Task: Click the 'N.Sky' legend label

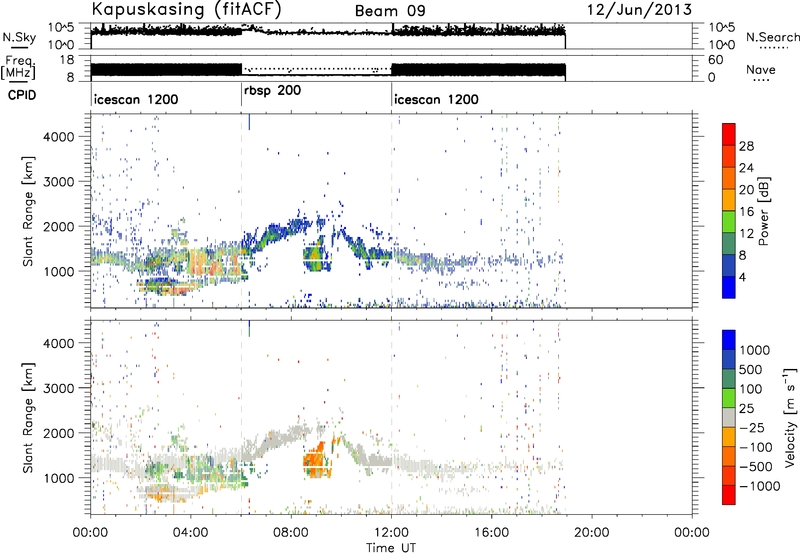Action: (19, 37)
